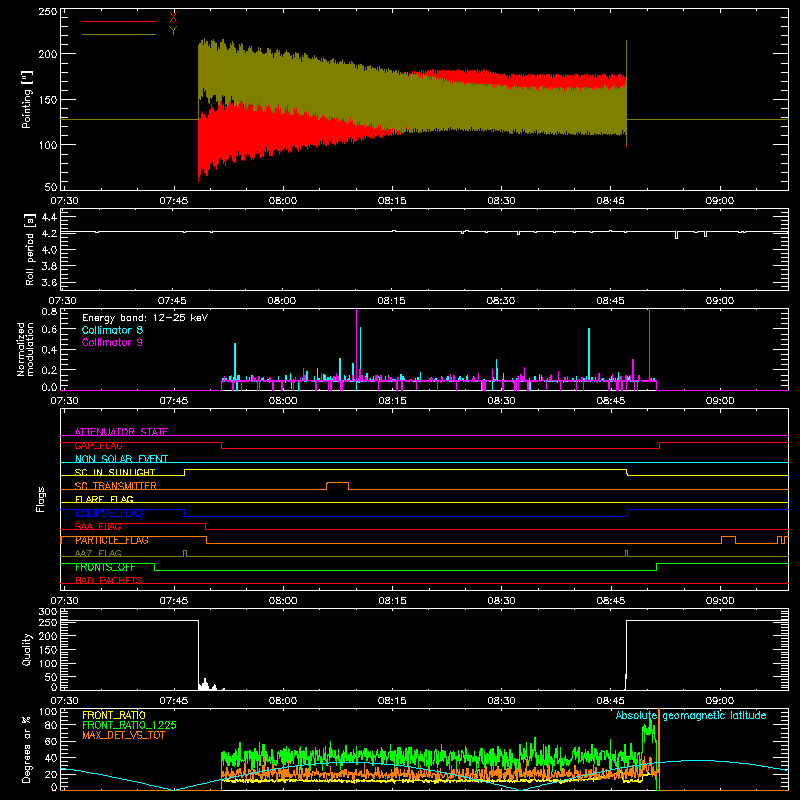Click the 07:45 time label under Flags plot
800x800 pixels.
[x=174, y=601]
